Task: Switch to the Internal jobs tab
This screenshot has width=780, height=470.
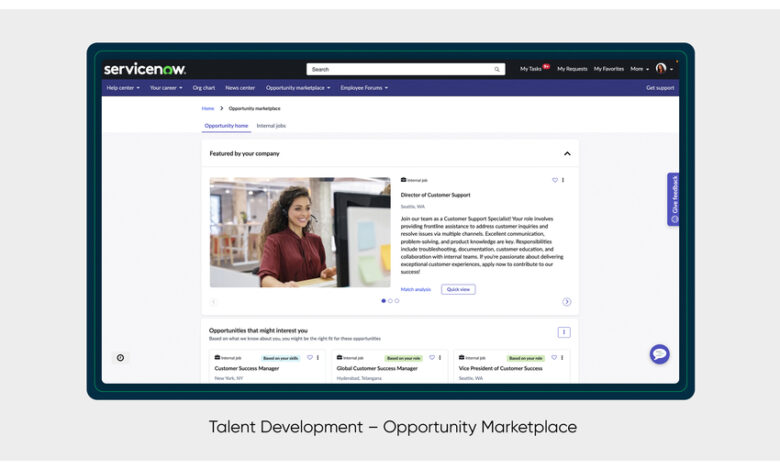Action: click(x=271, y=126)
